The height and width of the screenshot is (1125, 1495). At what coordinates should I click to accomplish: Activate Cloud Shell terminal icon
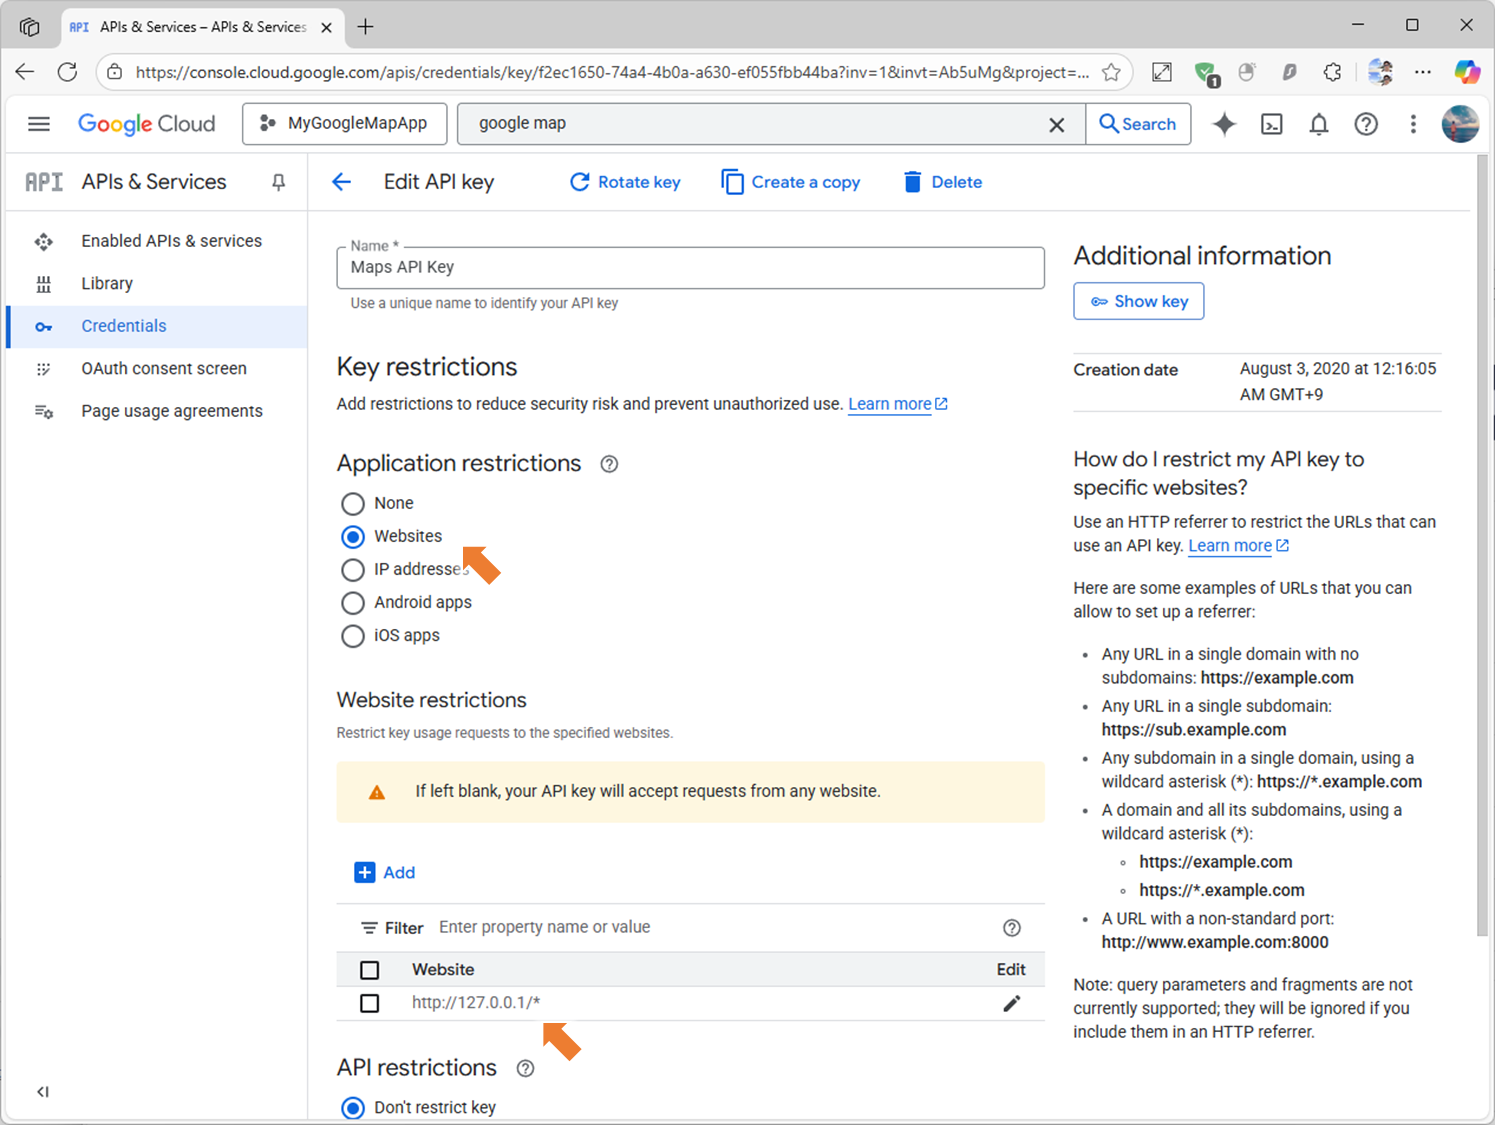pos(1272,124)
